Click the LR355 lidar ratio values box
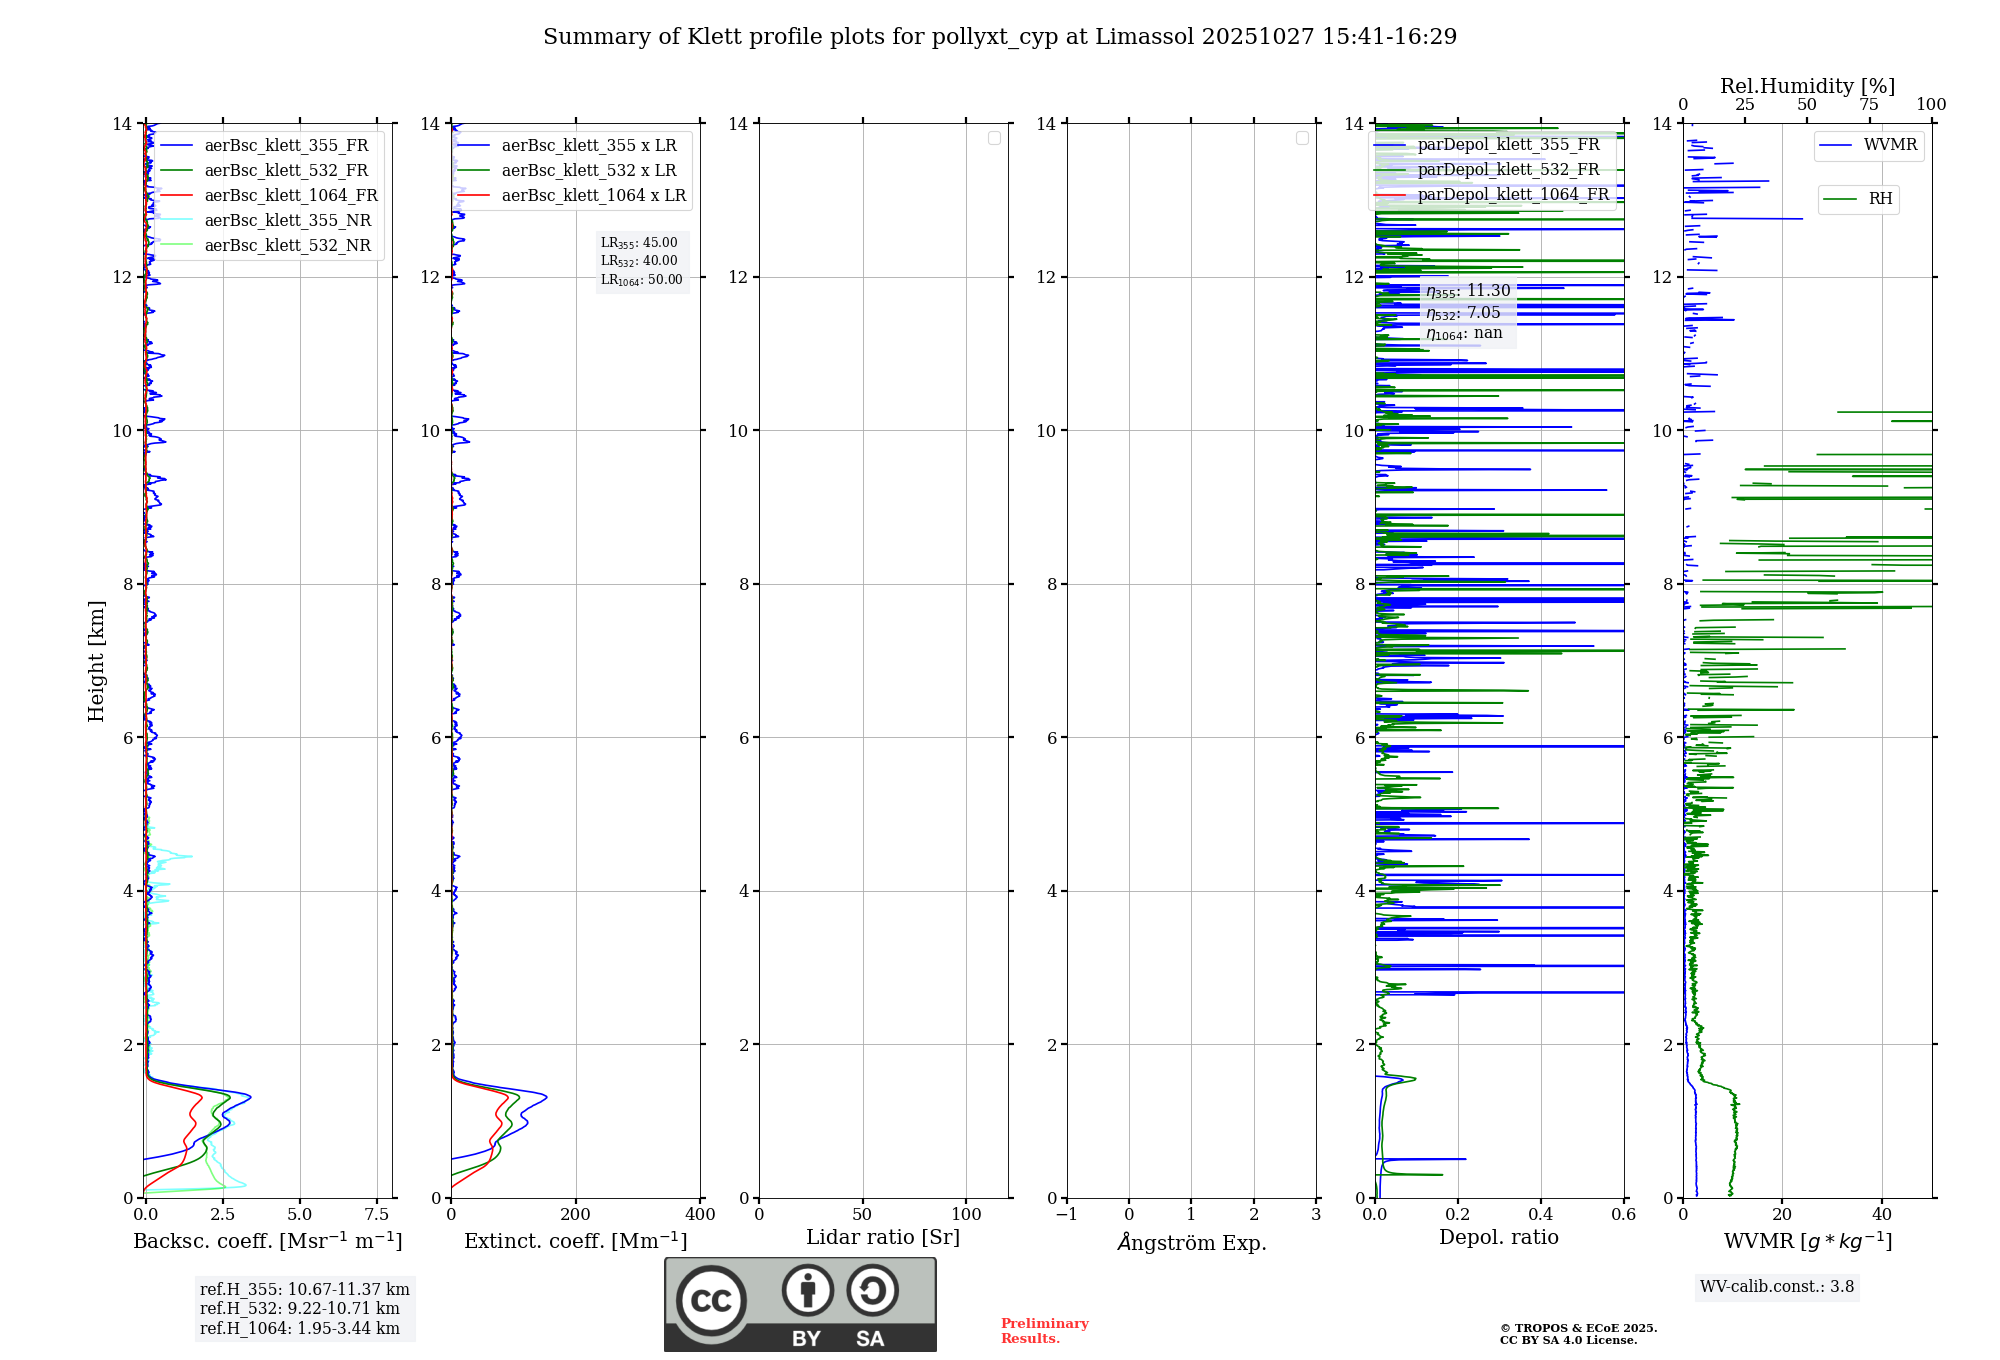The width and height of the screenshot is (2000, 1360). [641, 261]
